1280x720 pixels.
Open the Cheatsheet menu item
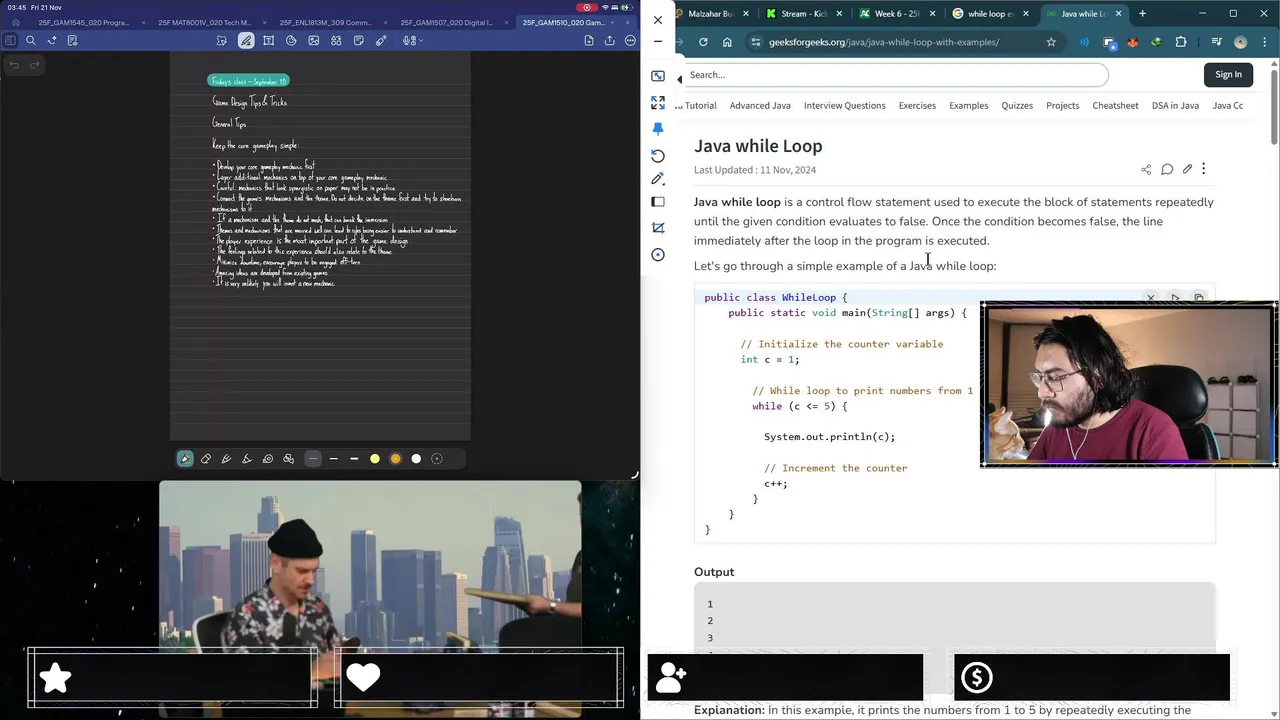tap(1115, 105)
